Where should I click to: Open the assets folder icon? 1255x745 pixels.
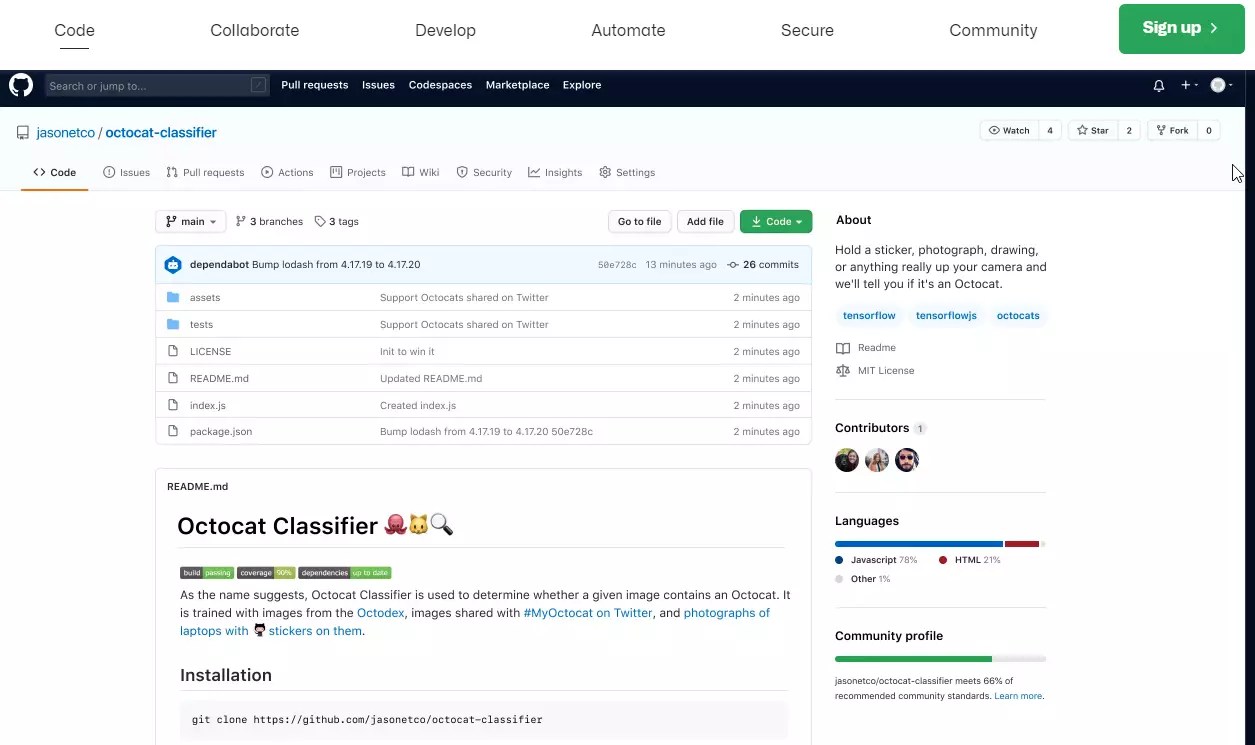pyautogui.click(x=172, y=297)
